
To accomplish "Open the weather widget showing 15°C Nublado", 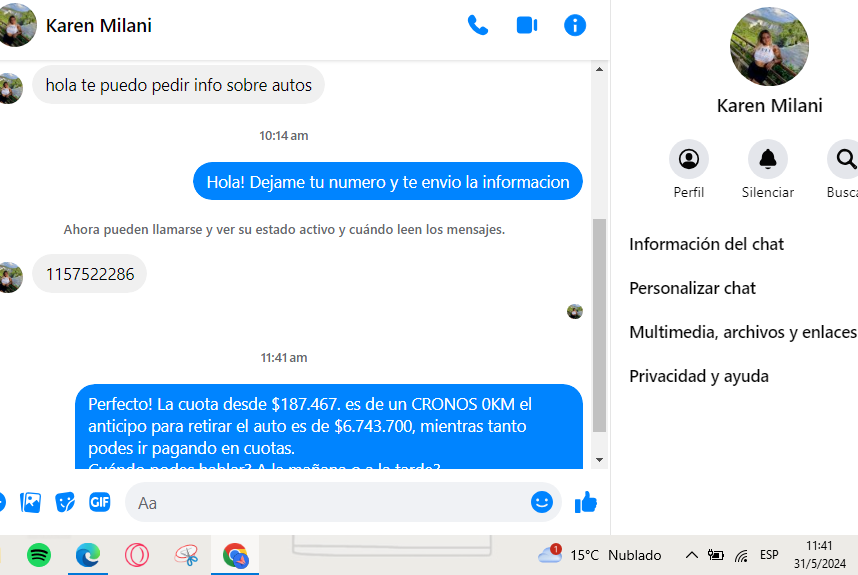I will [x=599, y=555].
